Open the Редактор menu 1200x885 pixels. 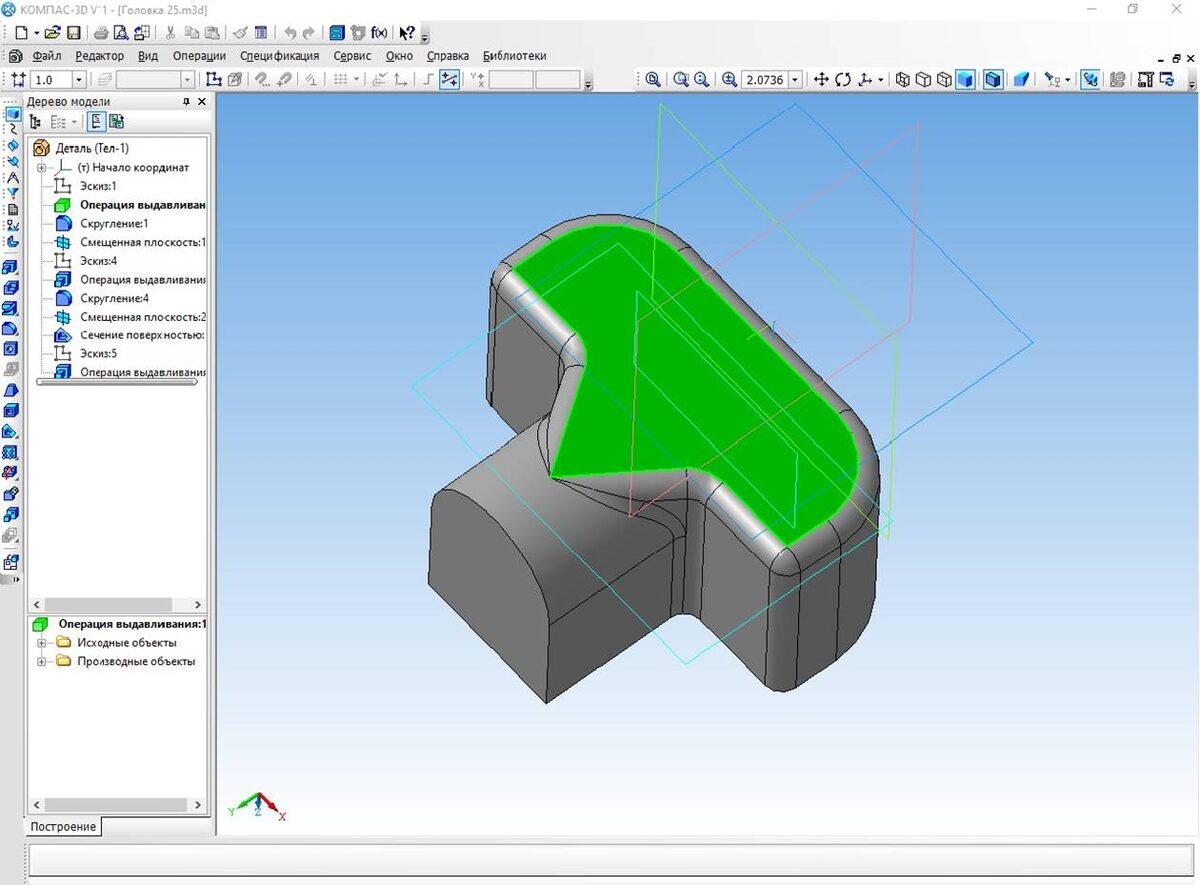pos(100,56)
